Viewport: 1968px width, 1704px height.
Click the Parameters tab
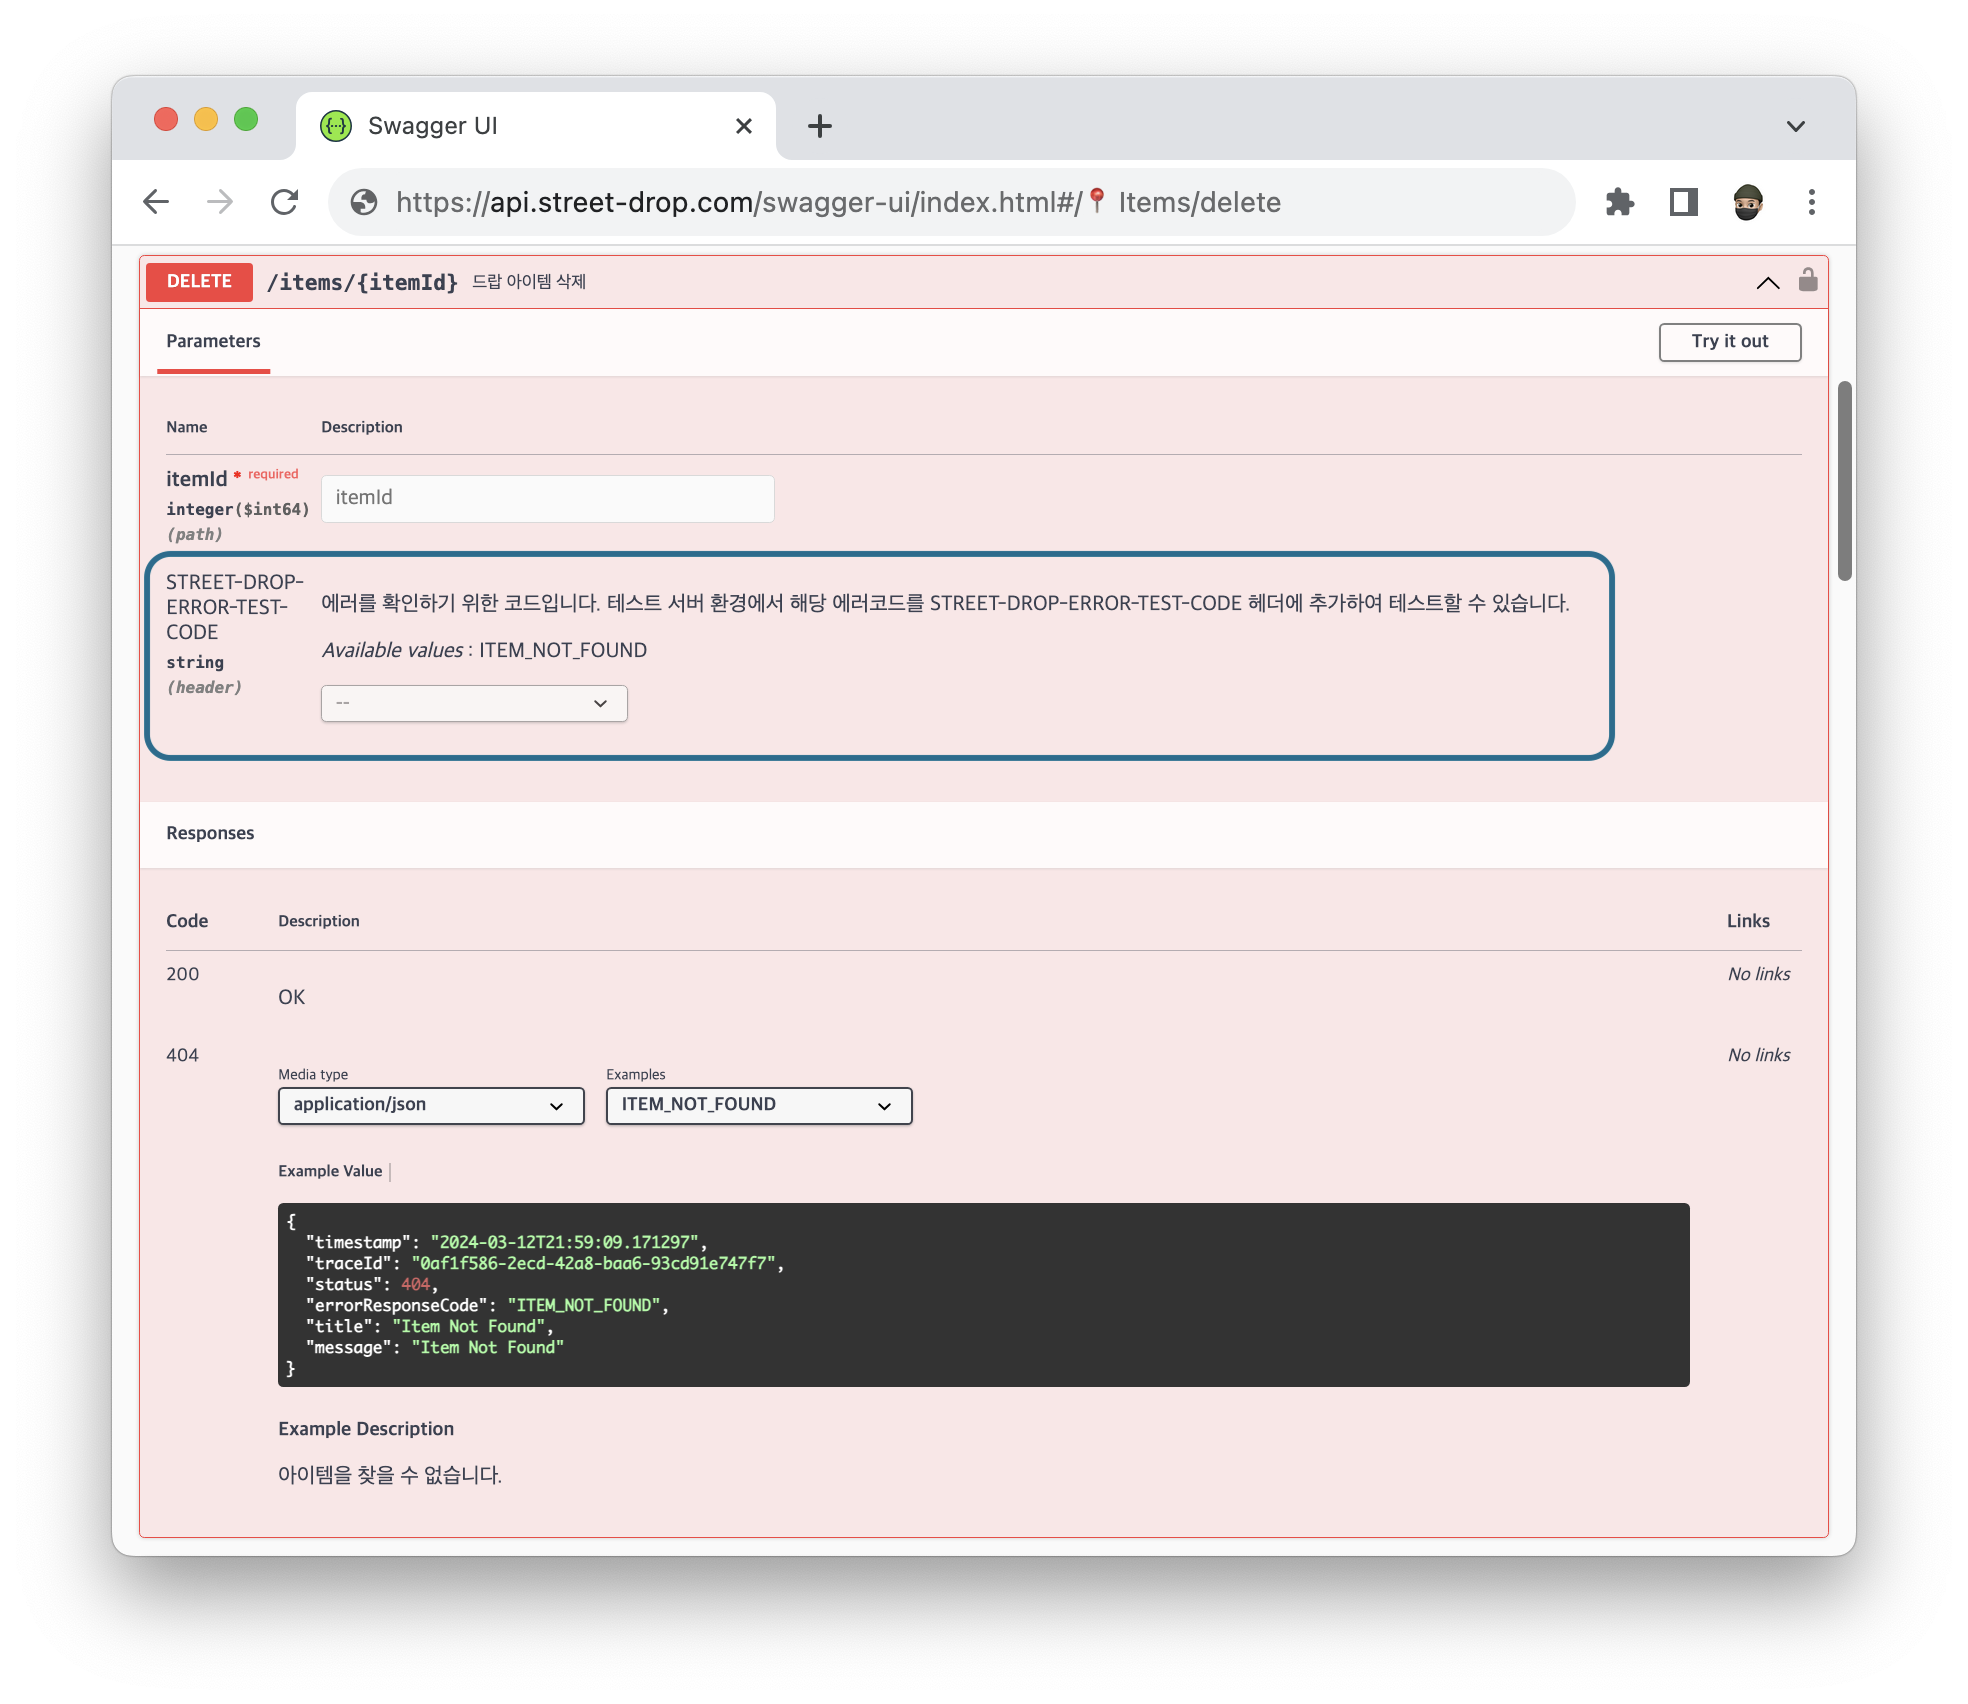click(x=213, y=341)
